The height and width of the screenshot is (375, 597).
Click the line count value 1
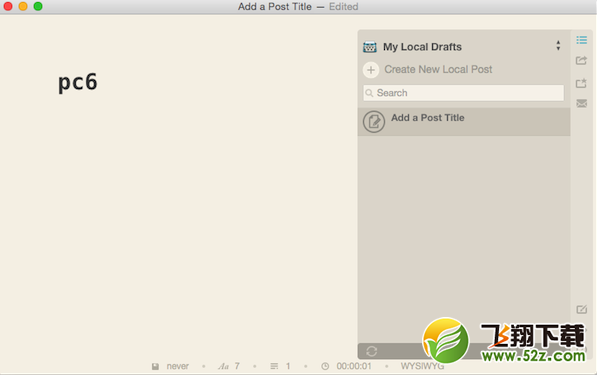(288, 366)
